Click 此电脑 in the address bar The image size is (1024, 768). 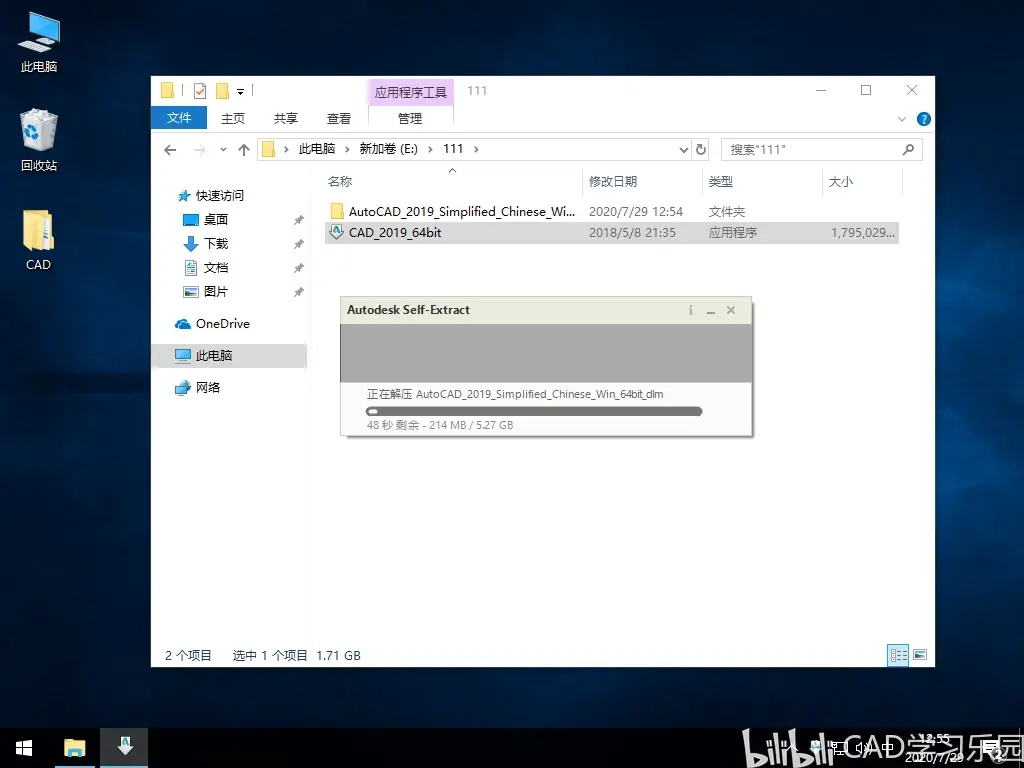317,149
